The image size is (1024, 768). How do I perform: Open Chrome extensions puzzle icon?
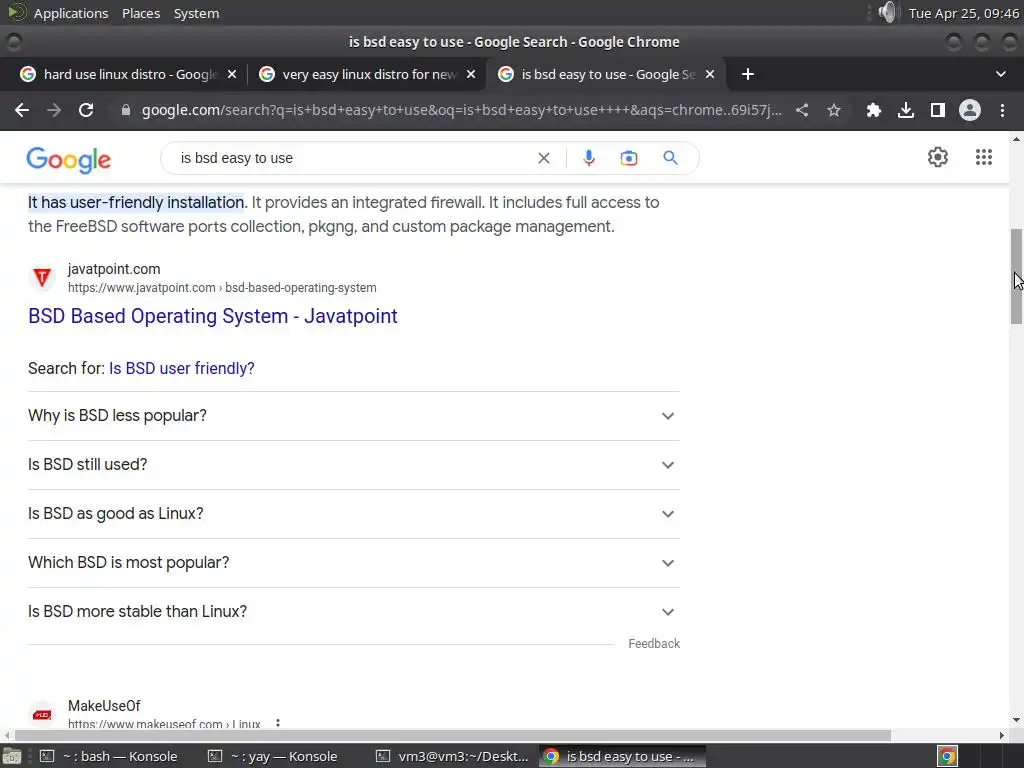tap(873, 110)
